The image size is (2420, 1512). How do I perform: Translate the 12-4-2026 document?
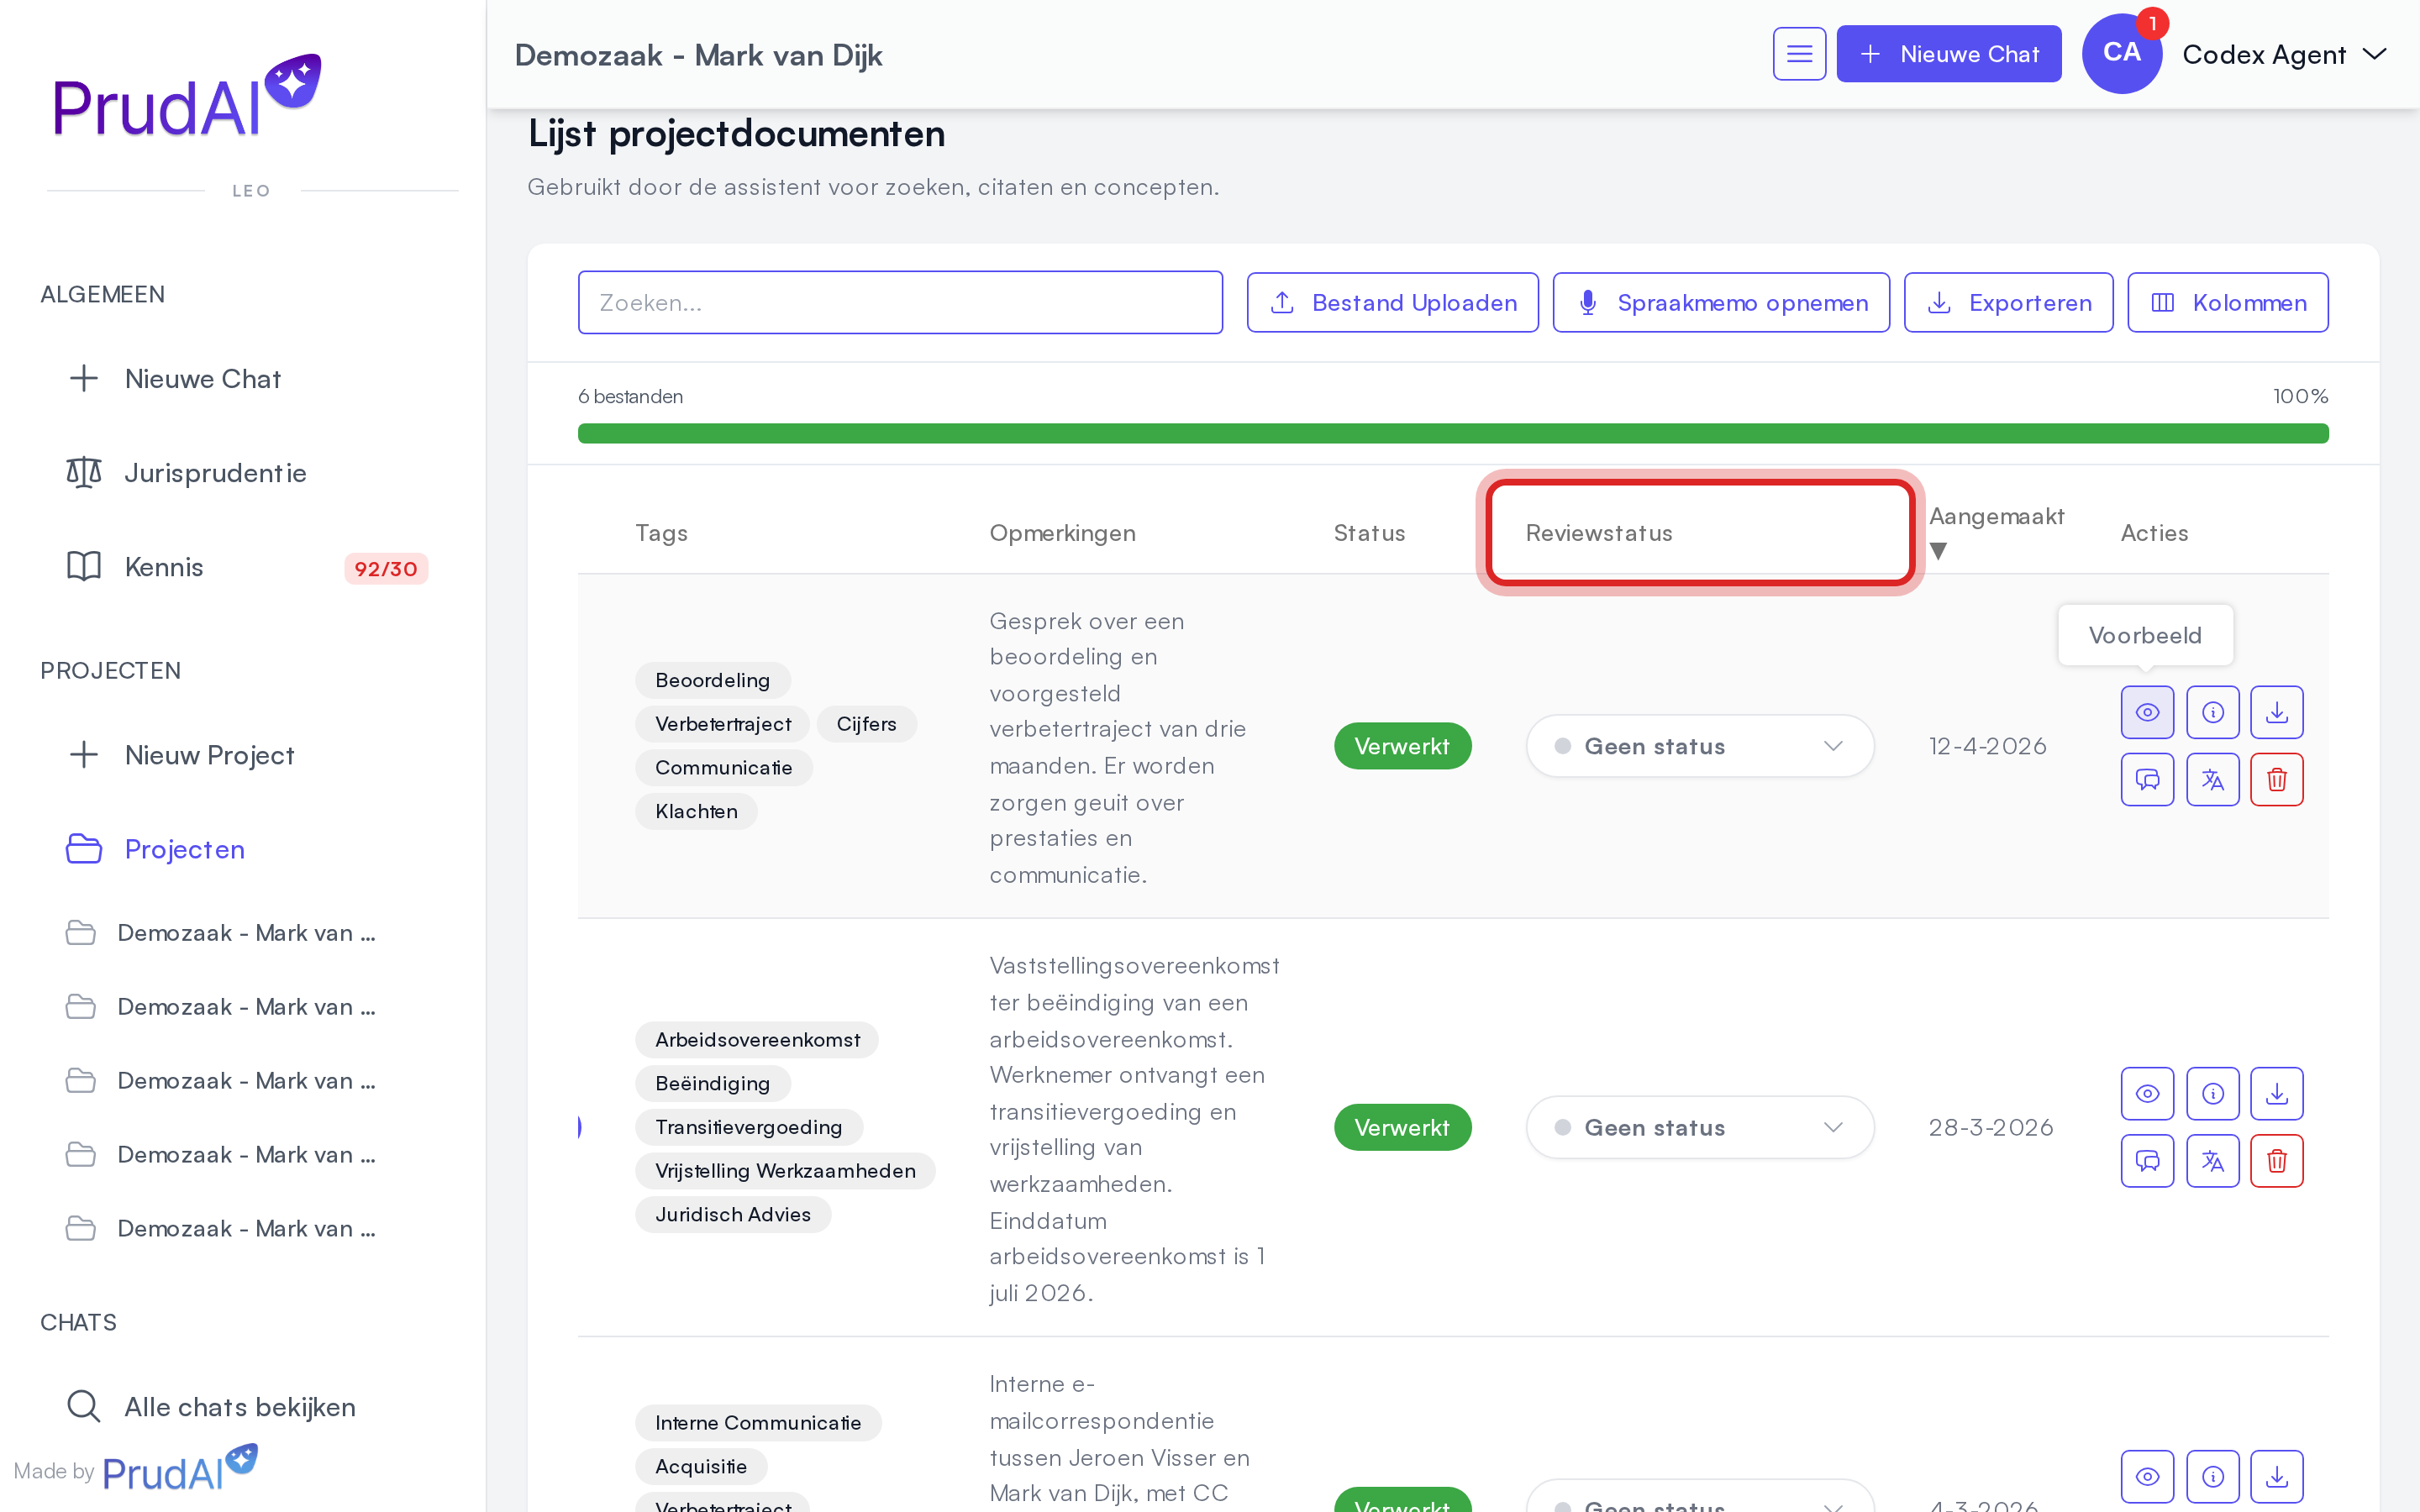pyautogui.click(x=2212, y=779)
